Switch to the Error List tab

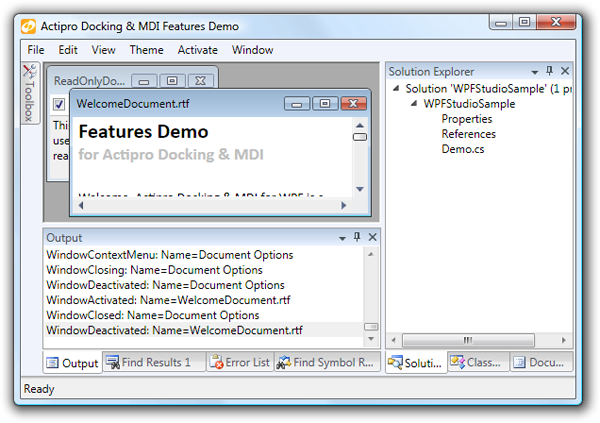241,362
